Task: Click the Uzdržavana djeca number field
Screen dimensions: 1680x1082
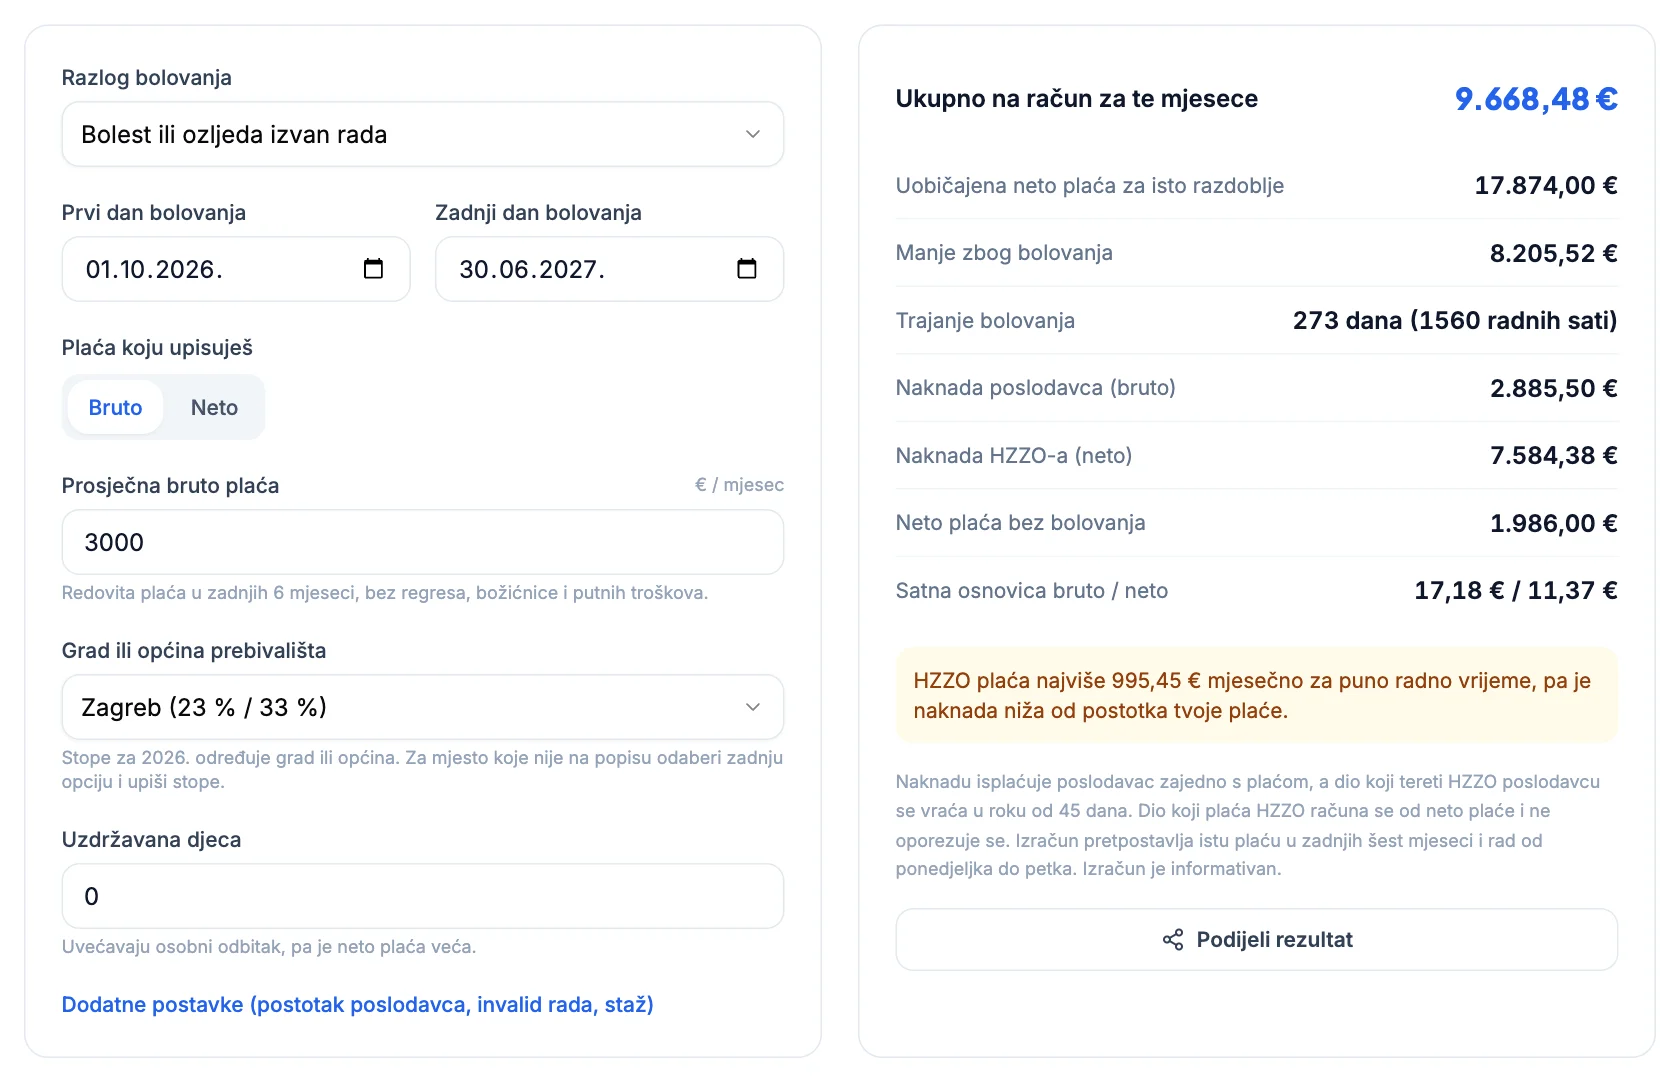Action: pyautogui.click(x=423, y=896)
